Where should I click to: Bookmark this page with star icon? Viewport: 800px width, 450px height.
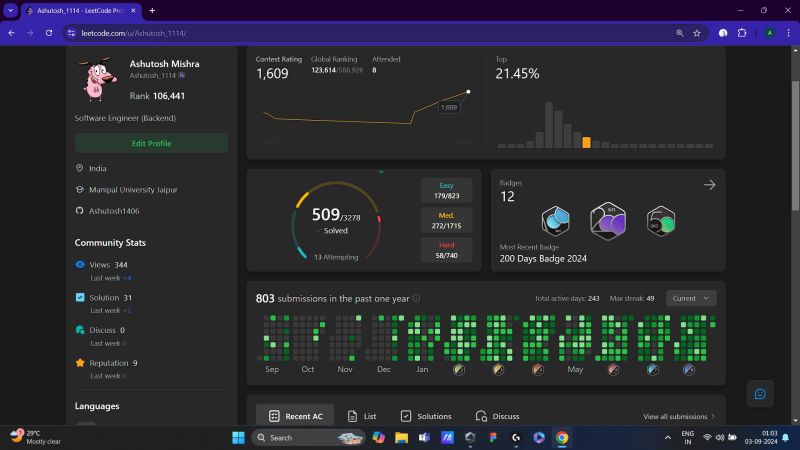pos(697,33)
